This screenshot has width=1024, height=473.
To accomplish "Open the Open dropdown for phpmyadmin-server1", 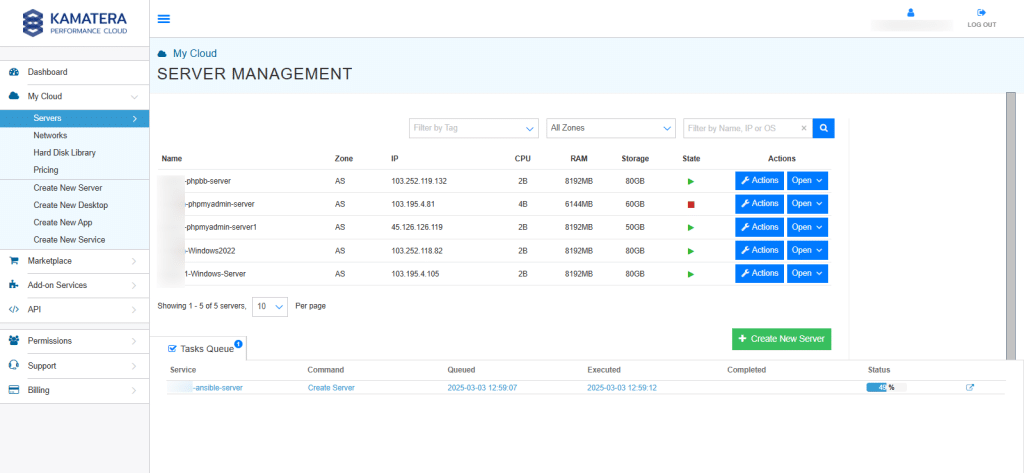I will point(807,227).
